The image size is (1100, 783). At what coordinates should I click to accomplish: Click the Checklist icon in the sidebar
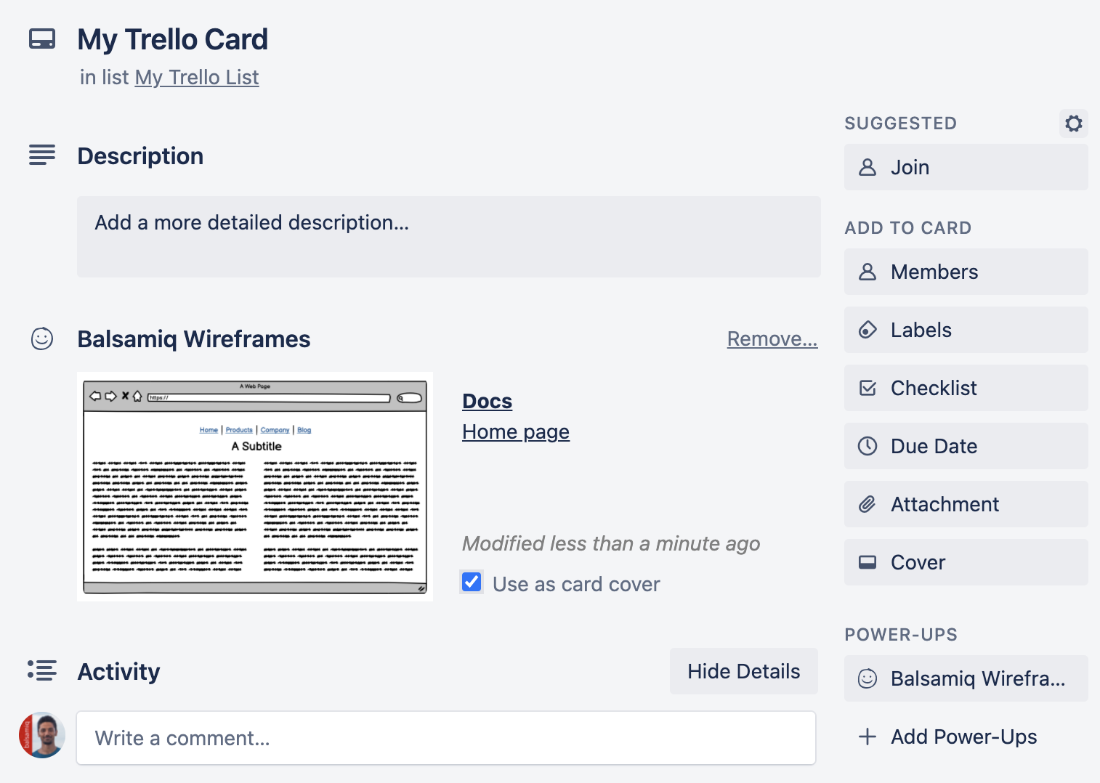pos(868,388)
